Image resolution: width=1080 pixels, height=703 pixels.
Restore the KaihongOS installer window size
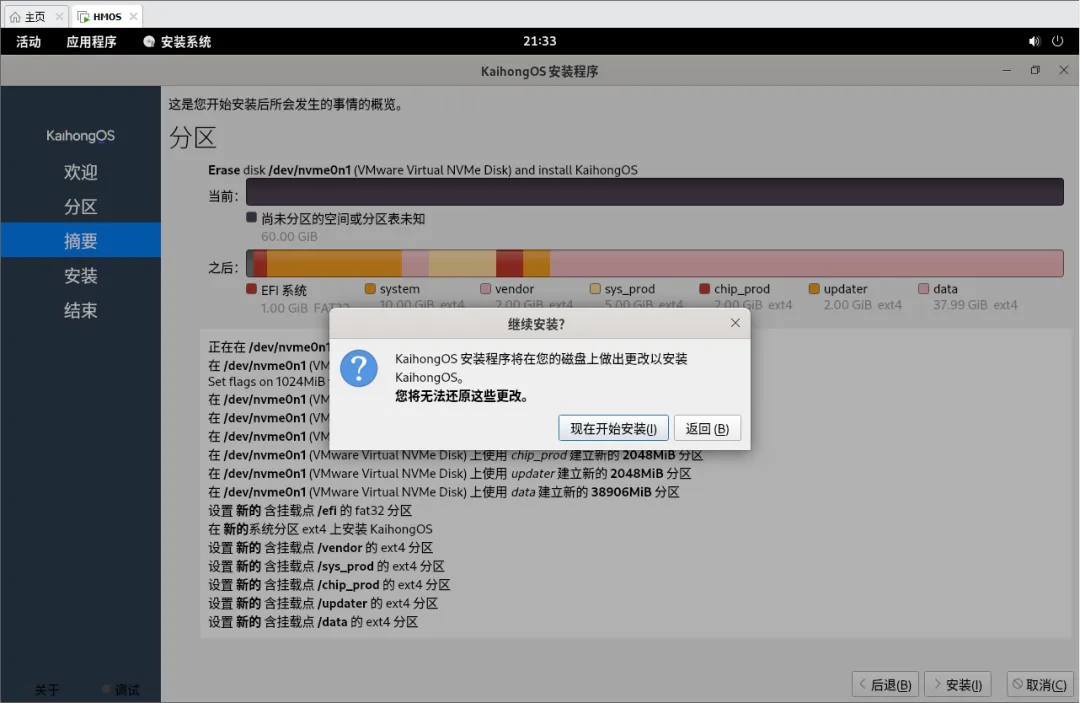tap(1035, 70)
